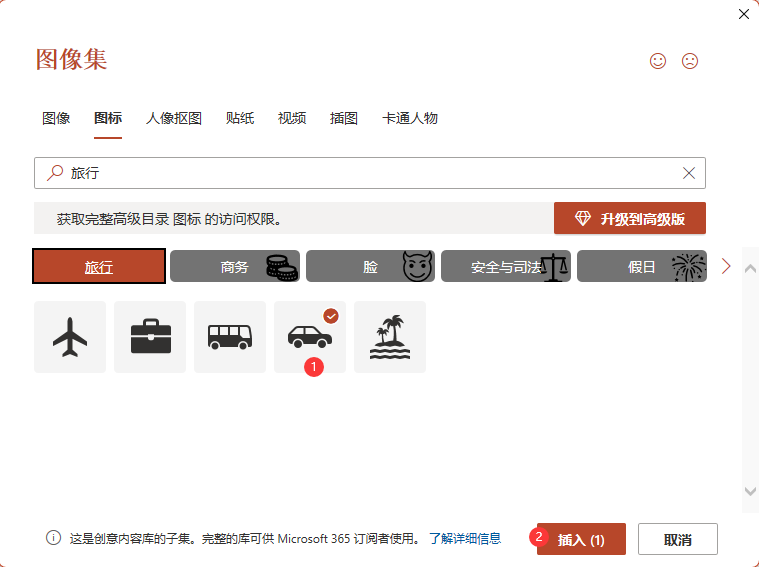Click the 取消 button
Viewport: 759px width, 567px height.
[678, 539]
